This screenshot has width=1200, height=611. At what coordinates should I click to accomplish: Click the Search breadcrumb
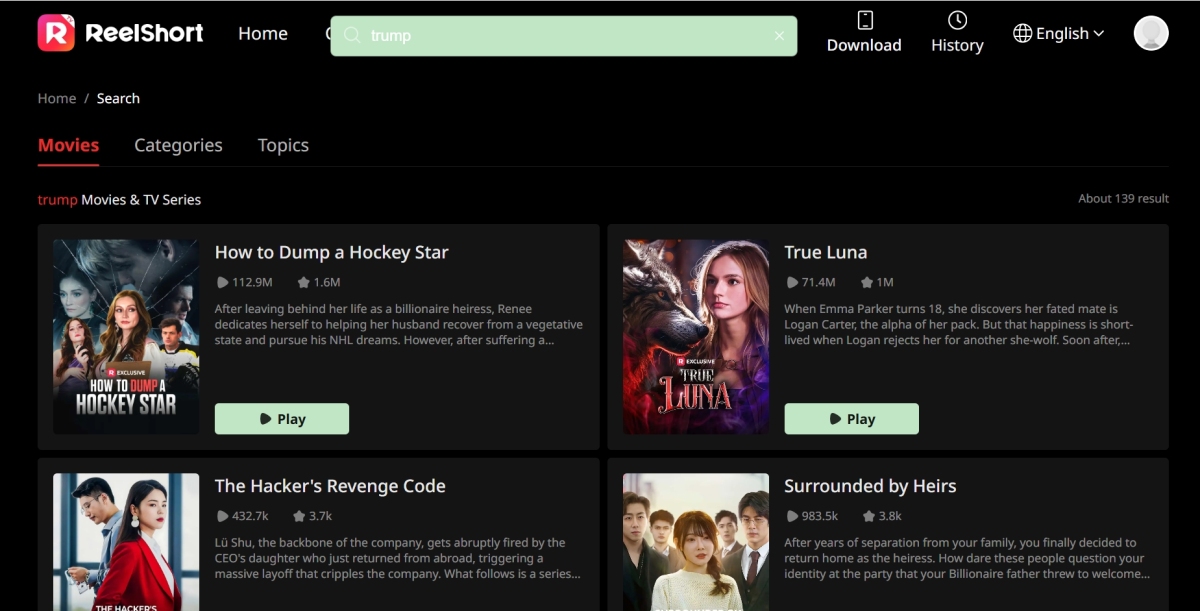pyautogui.click(x=118, y=98)
